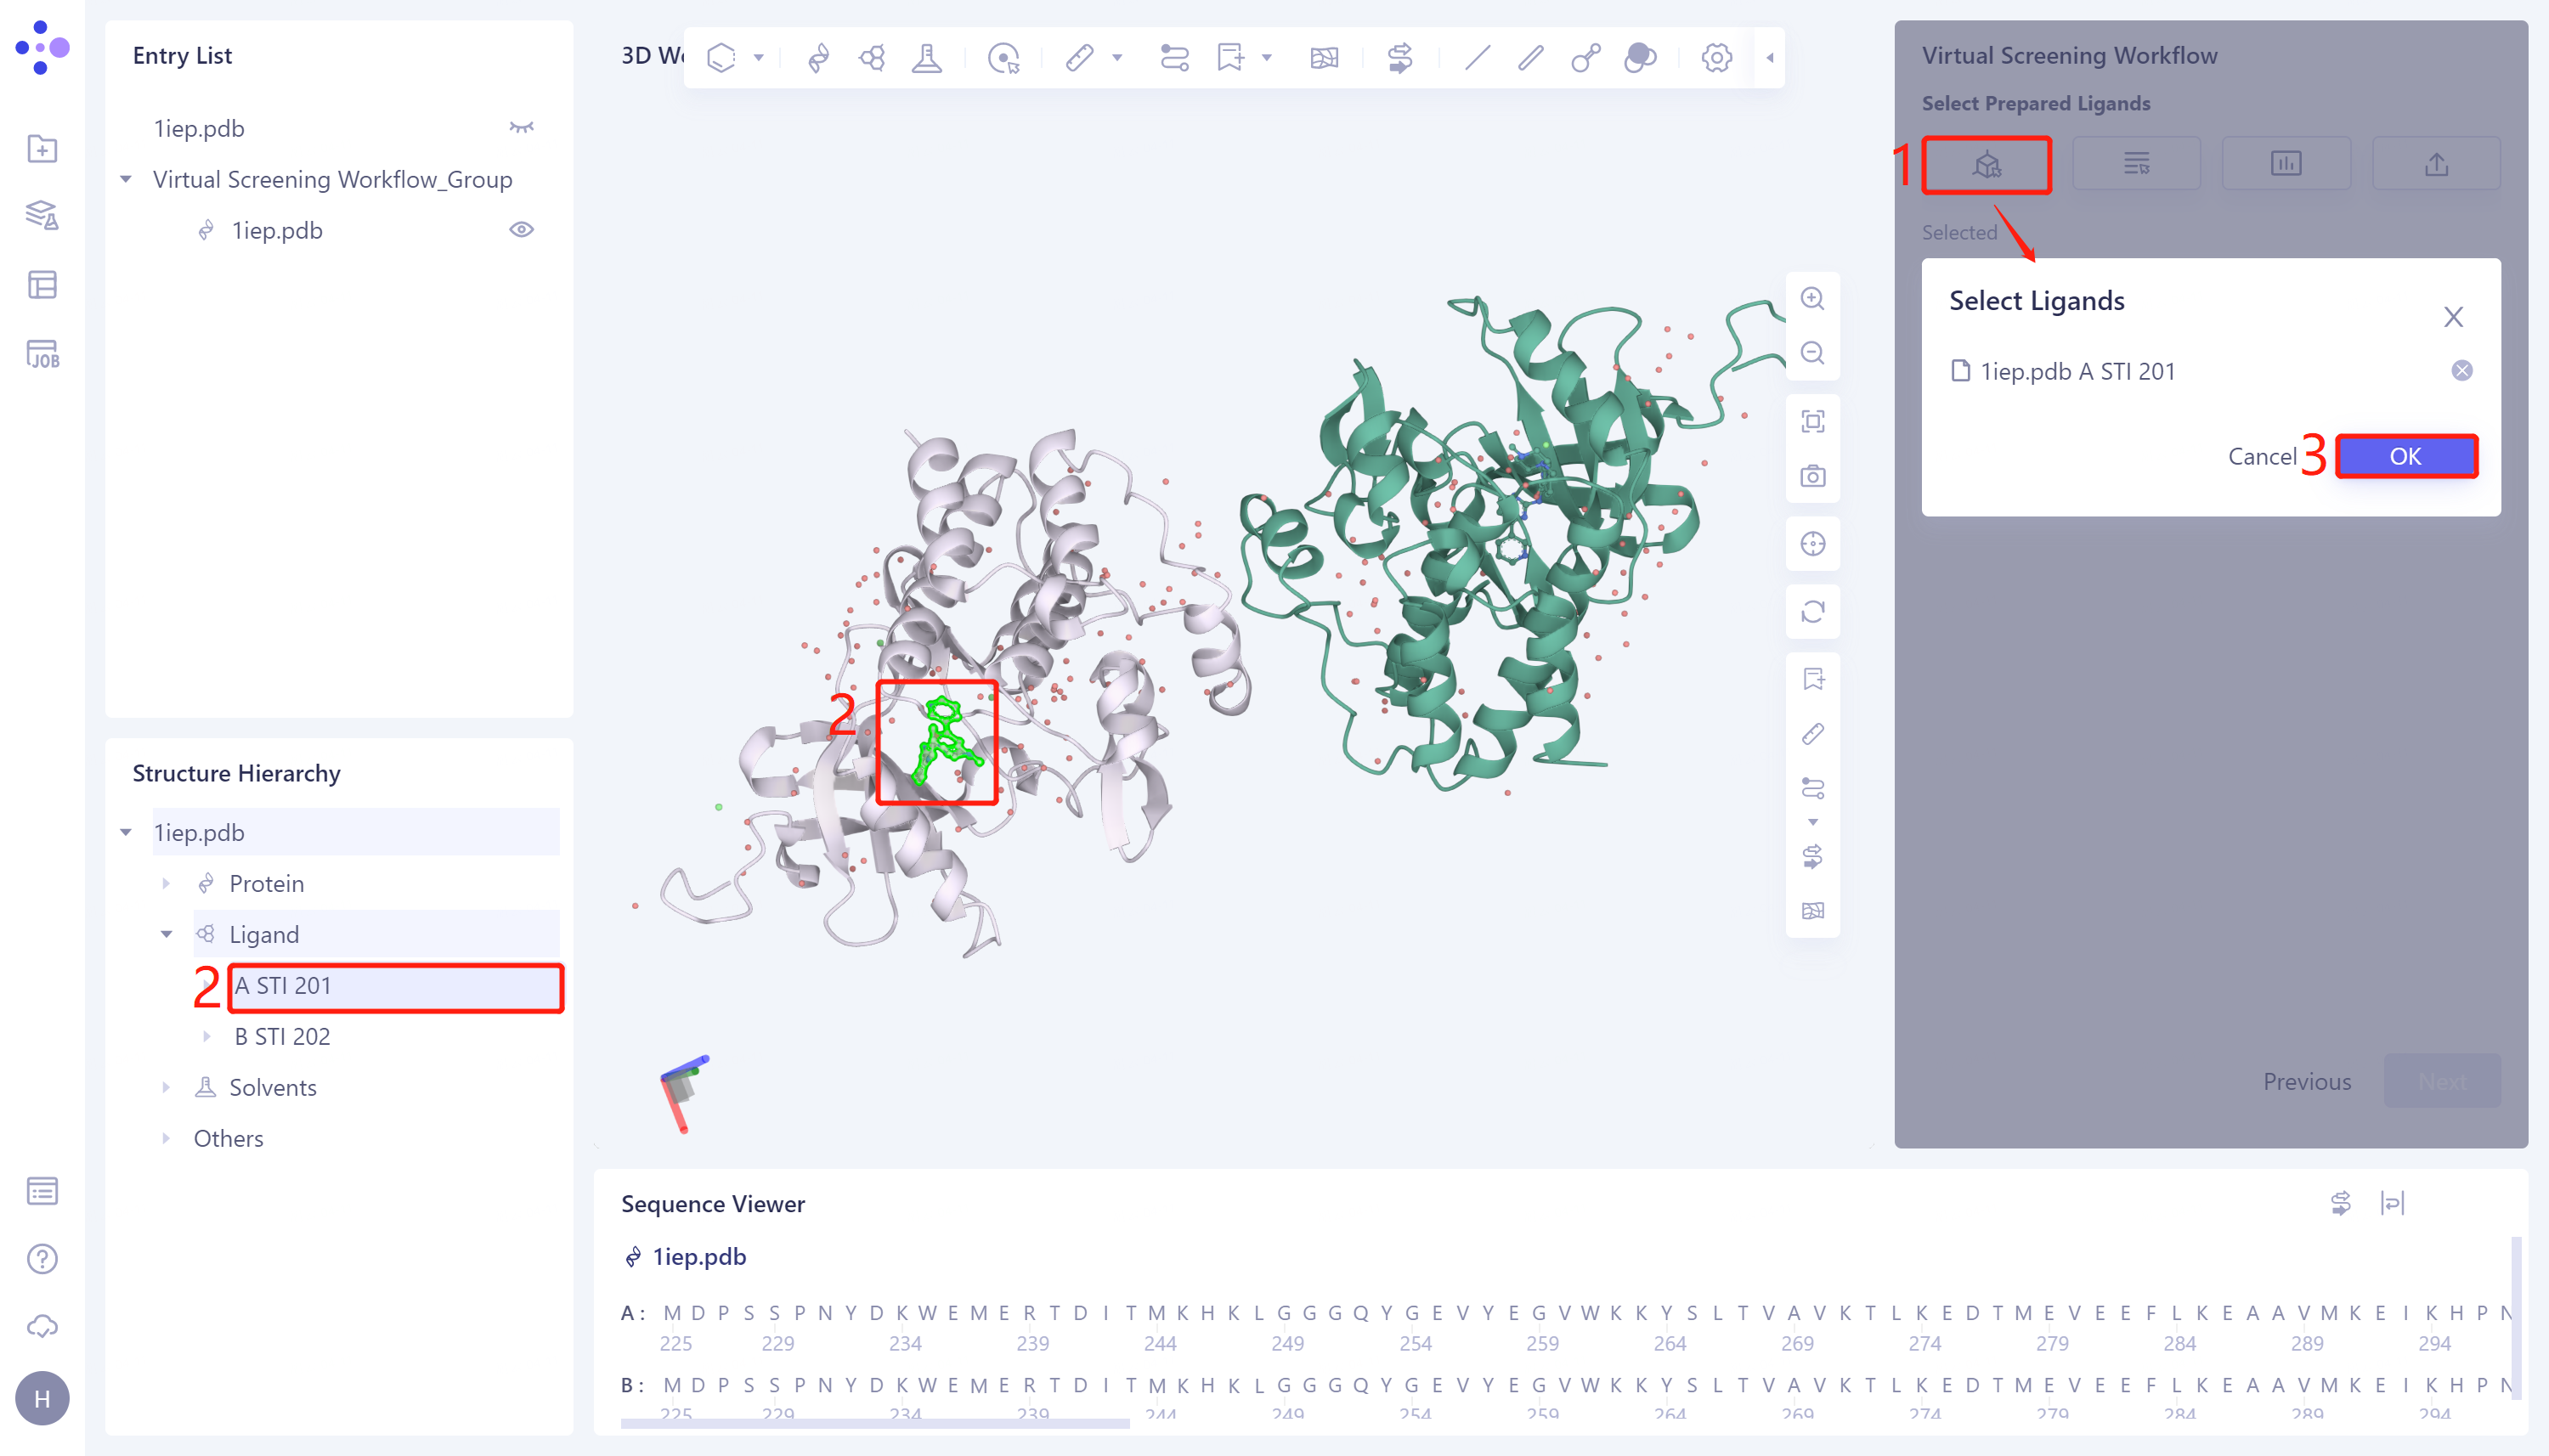Collapse the Virtual Screening Workflow_Group
Viewport: 2549px width, 1456px height.
click(126, 180)
